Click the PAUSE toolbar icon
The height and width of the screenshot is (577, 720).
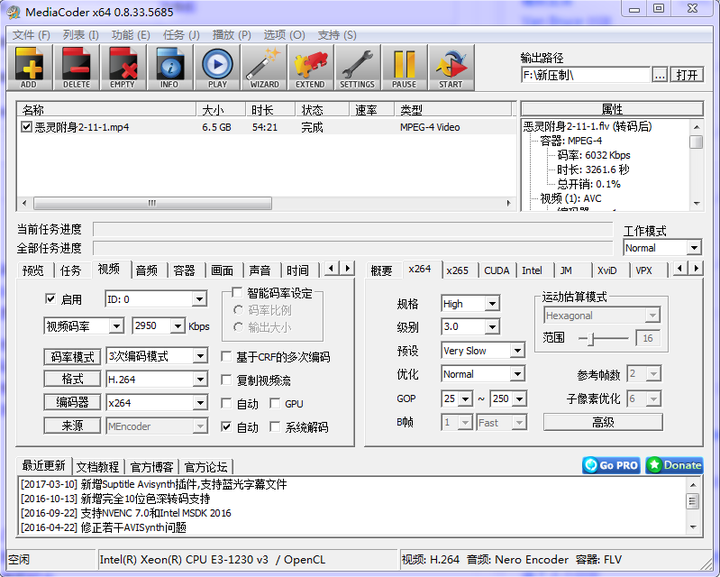point(404,67)
